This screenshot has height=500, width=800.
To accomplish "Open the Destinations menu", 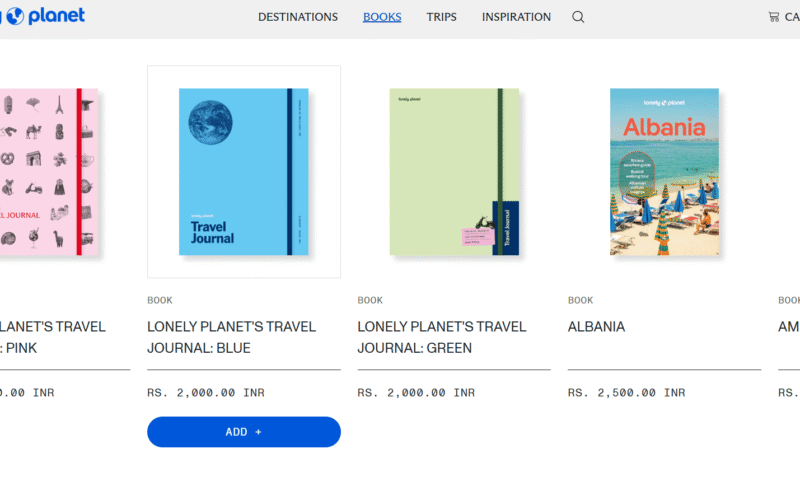I will 298,17.
